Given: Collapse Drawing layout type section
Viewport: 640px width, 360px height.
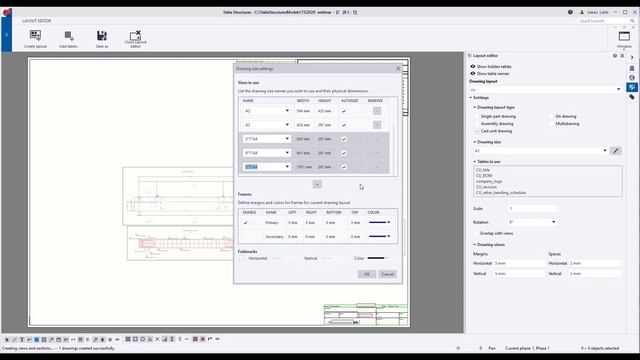Looking at the screenshot, I should tap(475, 107).
